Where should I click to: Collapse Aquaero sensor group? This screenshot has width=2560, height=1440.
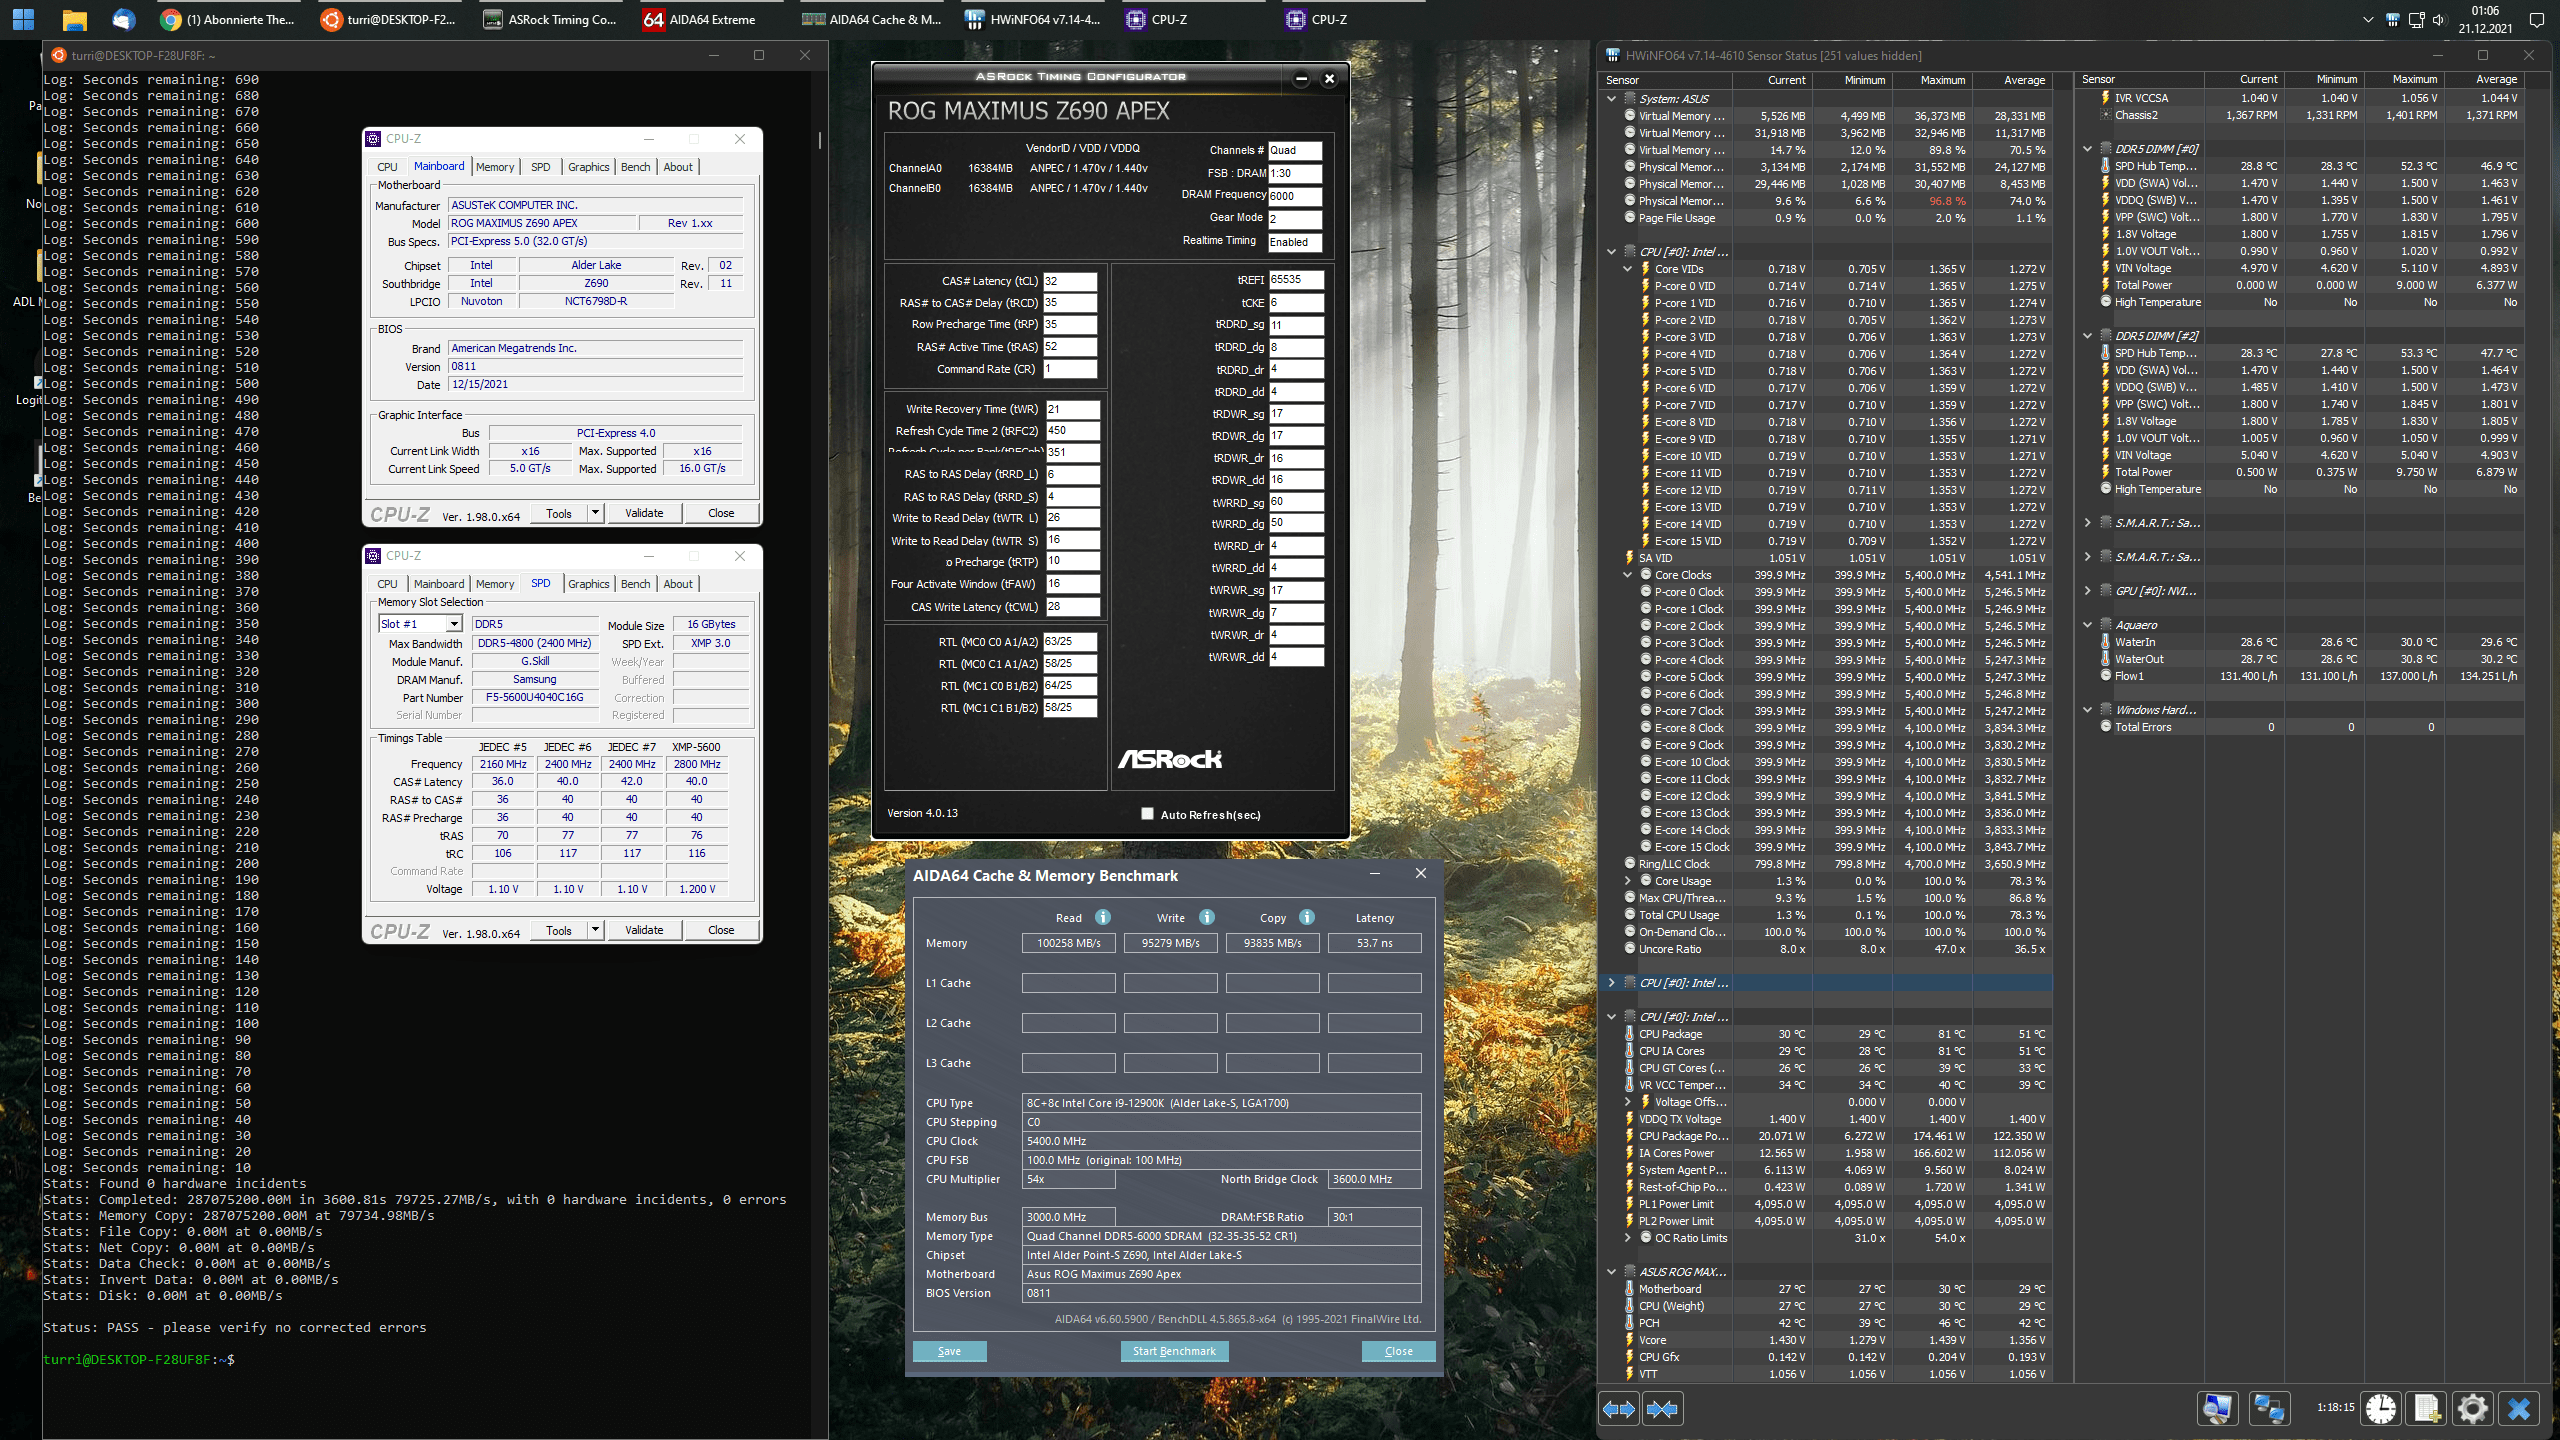[x=2087, y=625]
